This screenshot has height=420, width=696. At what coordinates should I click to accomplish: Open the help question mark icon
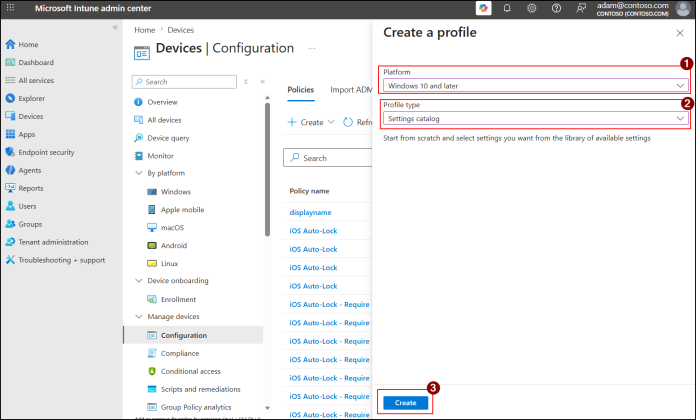point(556,8)
